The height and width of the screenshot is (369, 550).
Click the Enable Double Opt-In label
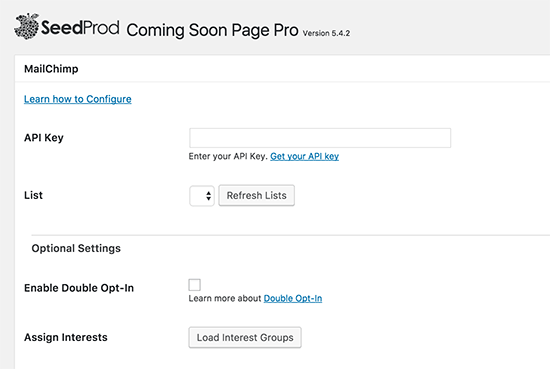tap(79, 288)
